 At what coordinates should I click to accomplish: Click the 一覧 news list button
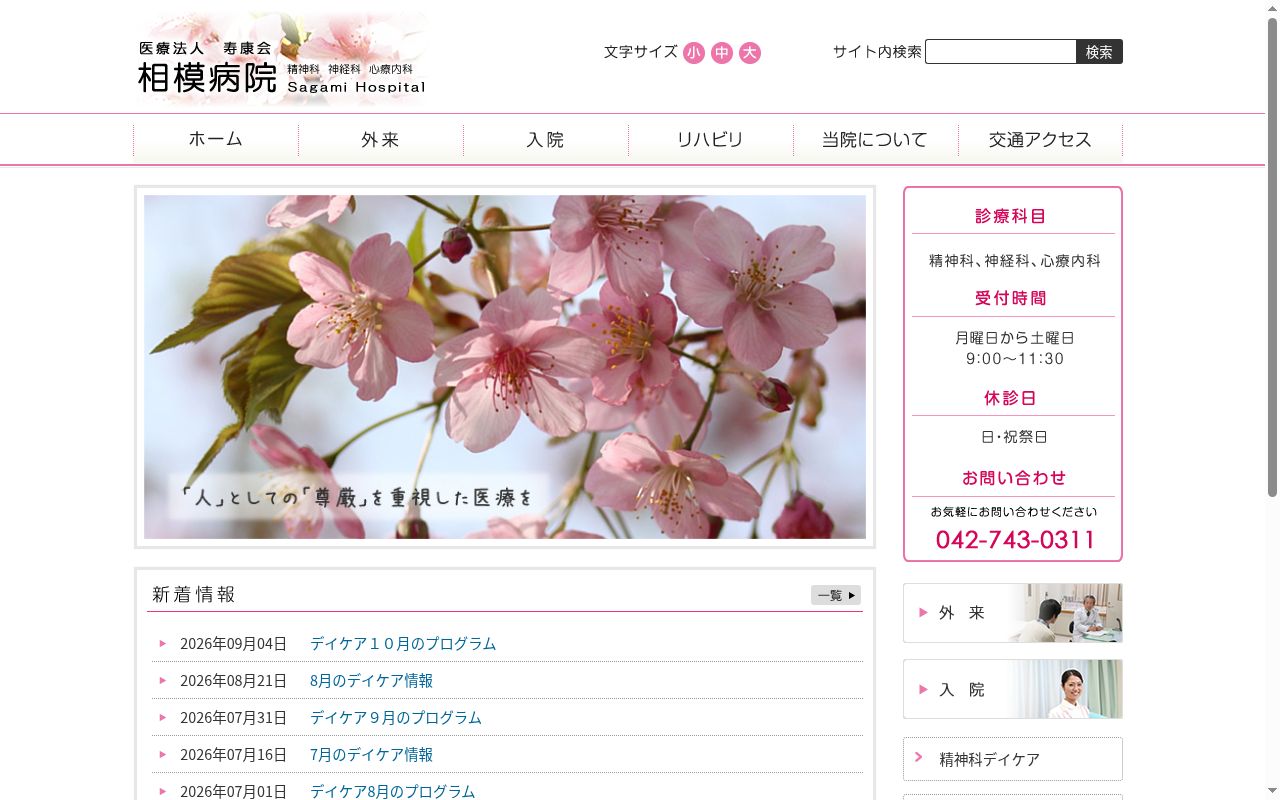coord(836,595)
